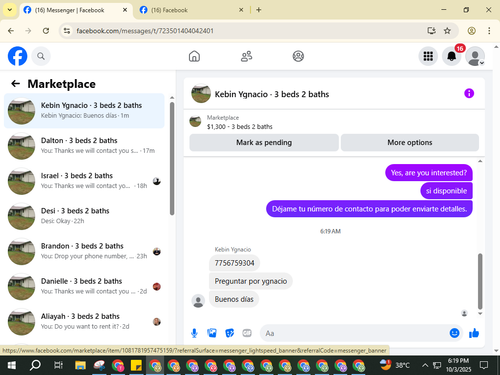Click the address bar URL
The image size is (500, 375).
pos(145,31)
